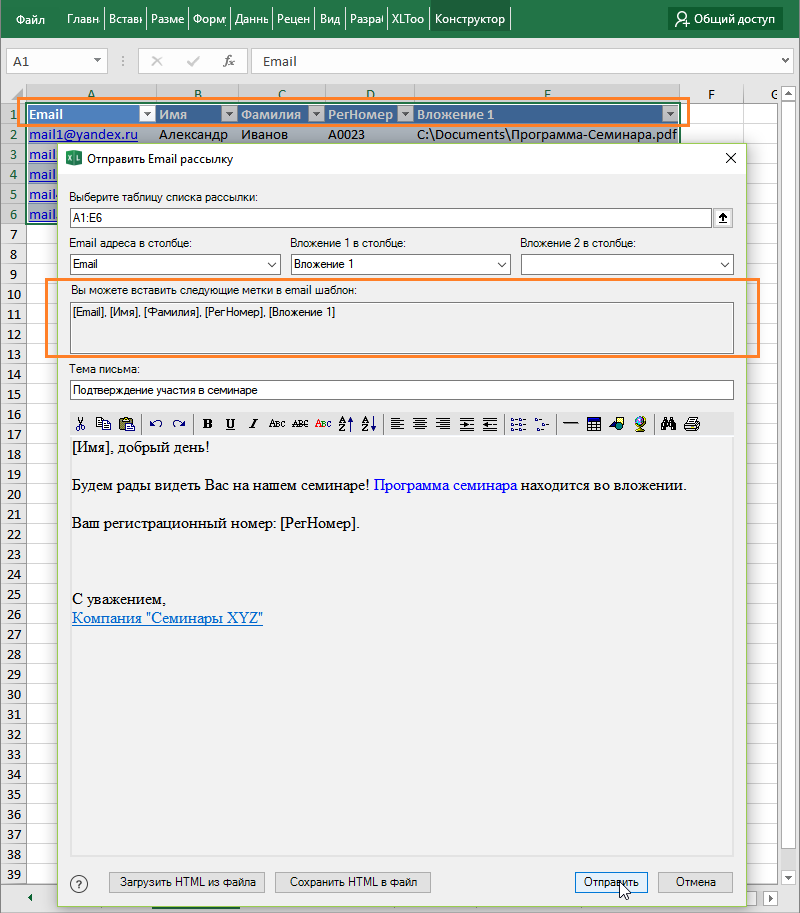Click the Paste icon in the message toolbar

(125, 423)
